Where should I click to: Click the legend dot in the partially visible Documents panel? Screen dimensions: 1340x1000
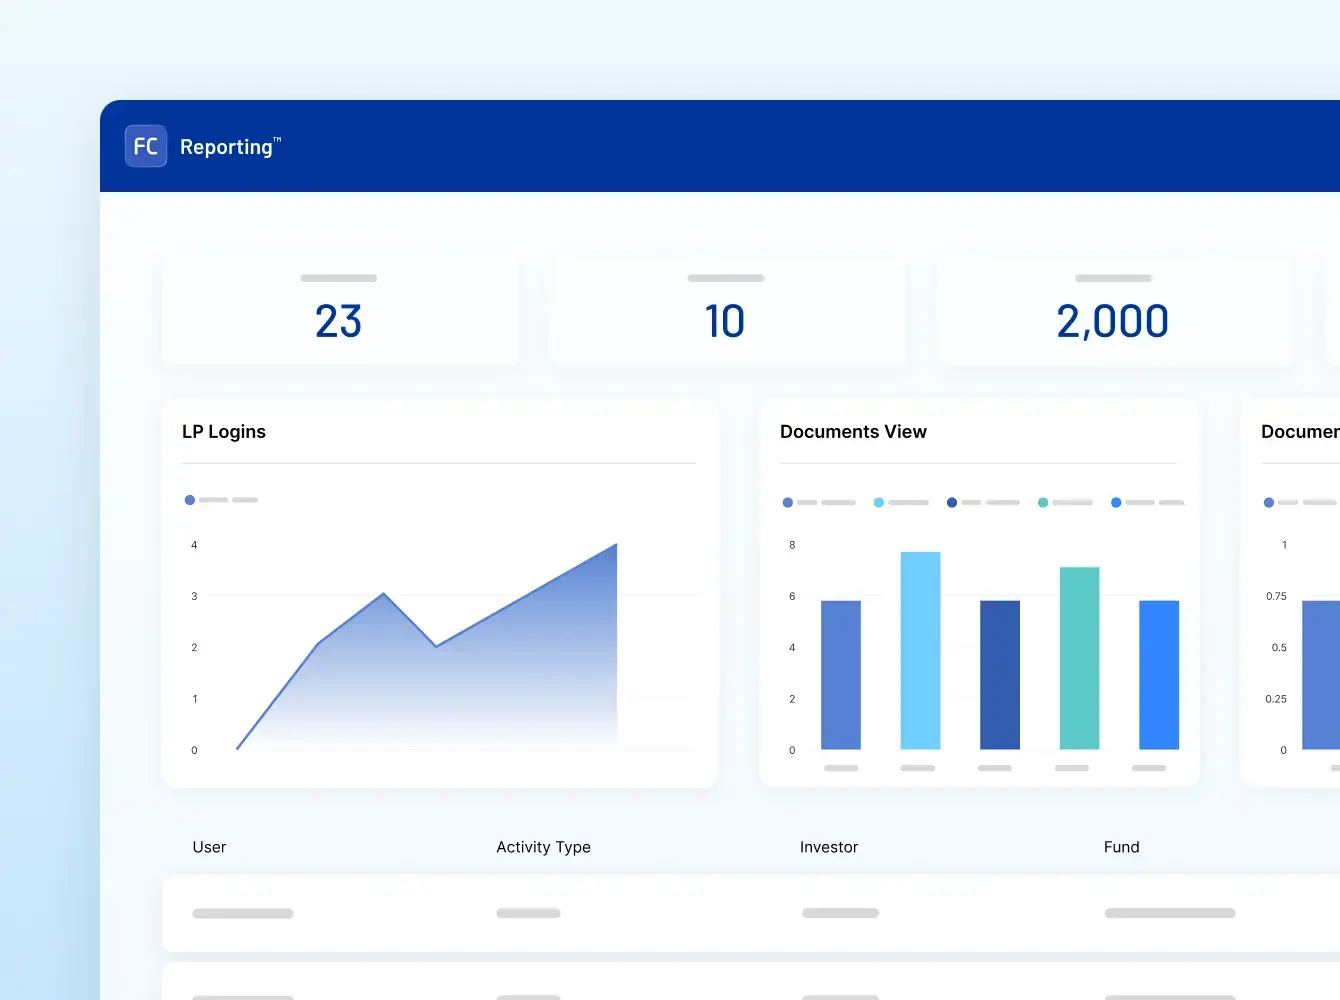(x=1269, y=503)
